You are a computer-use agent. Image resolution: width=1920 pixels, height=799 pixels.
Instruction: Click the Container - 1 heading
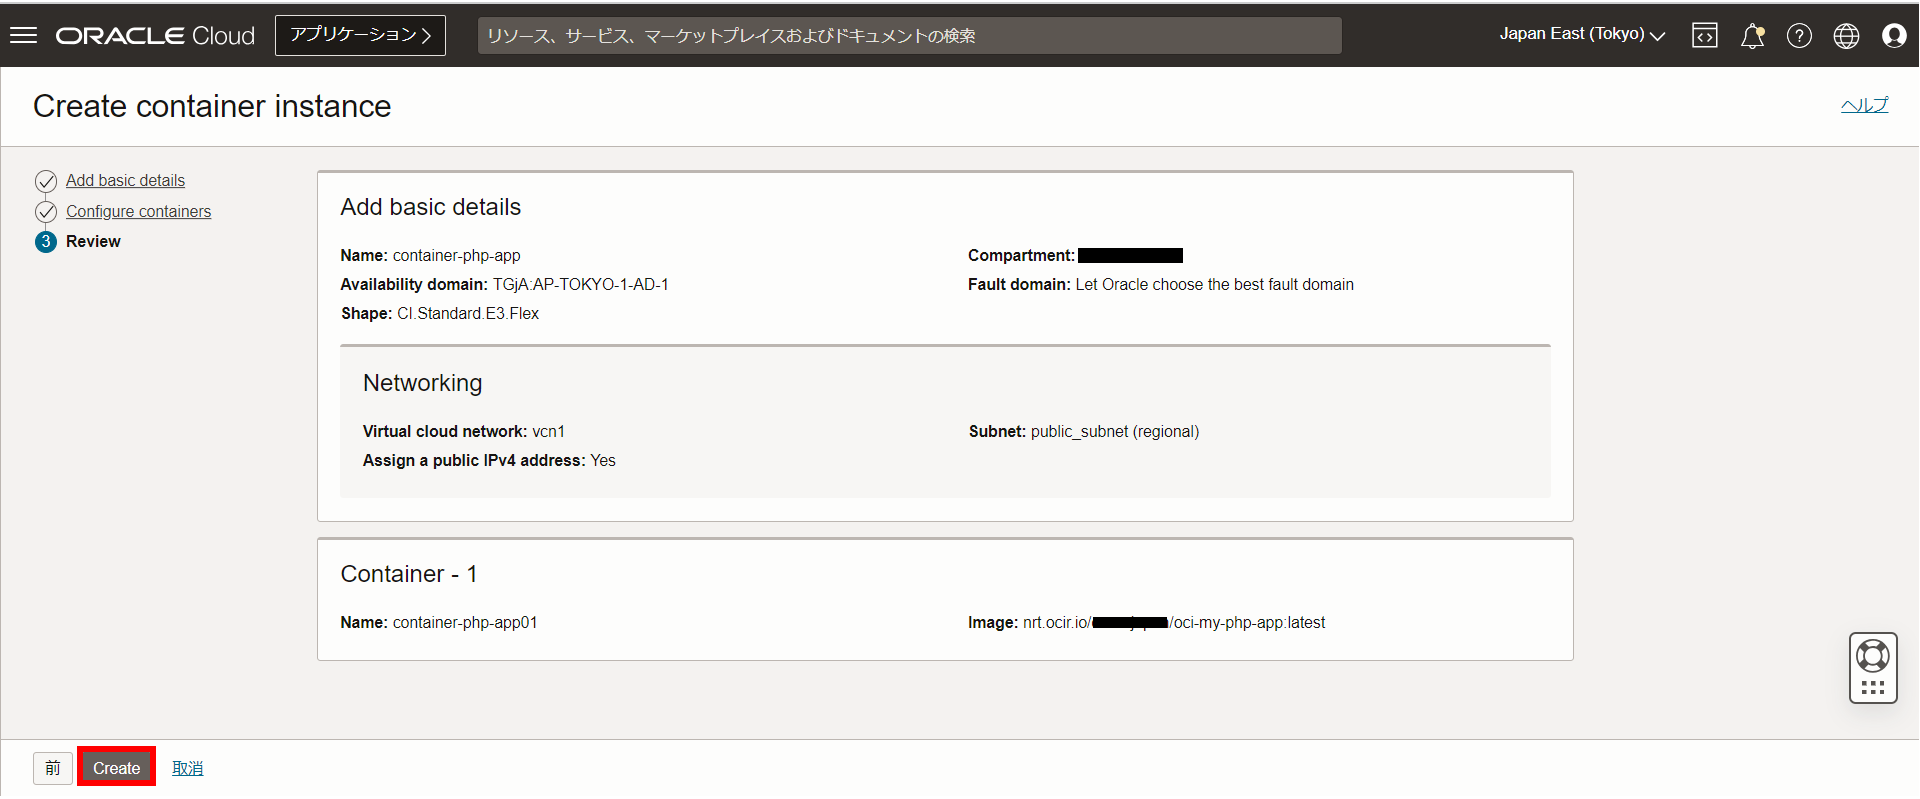[x=409, y=574]
